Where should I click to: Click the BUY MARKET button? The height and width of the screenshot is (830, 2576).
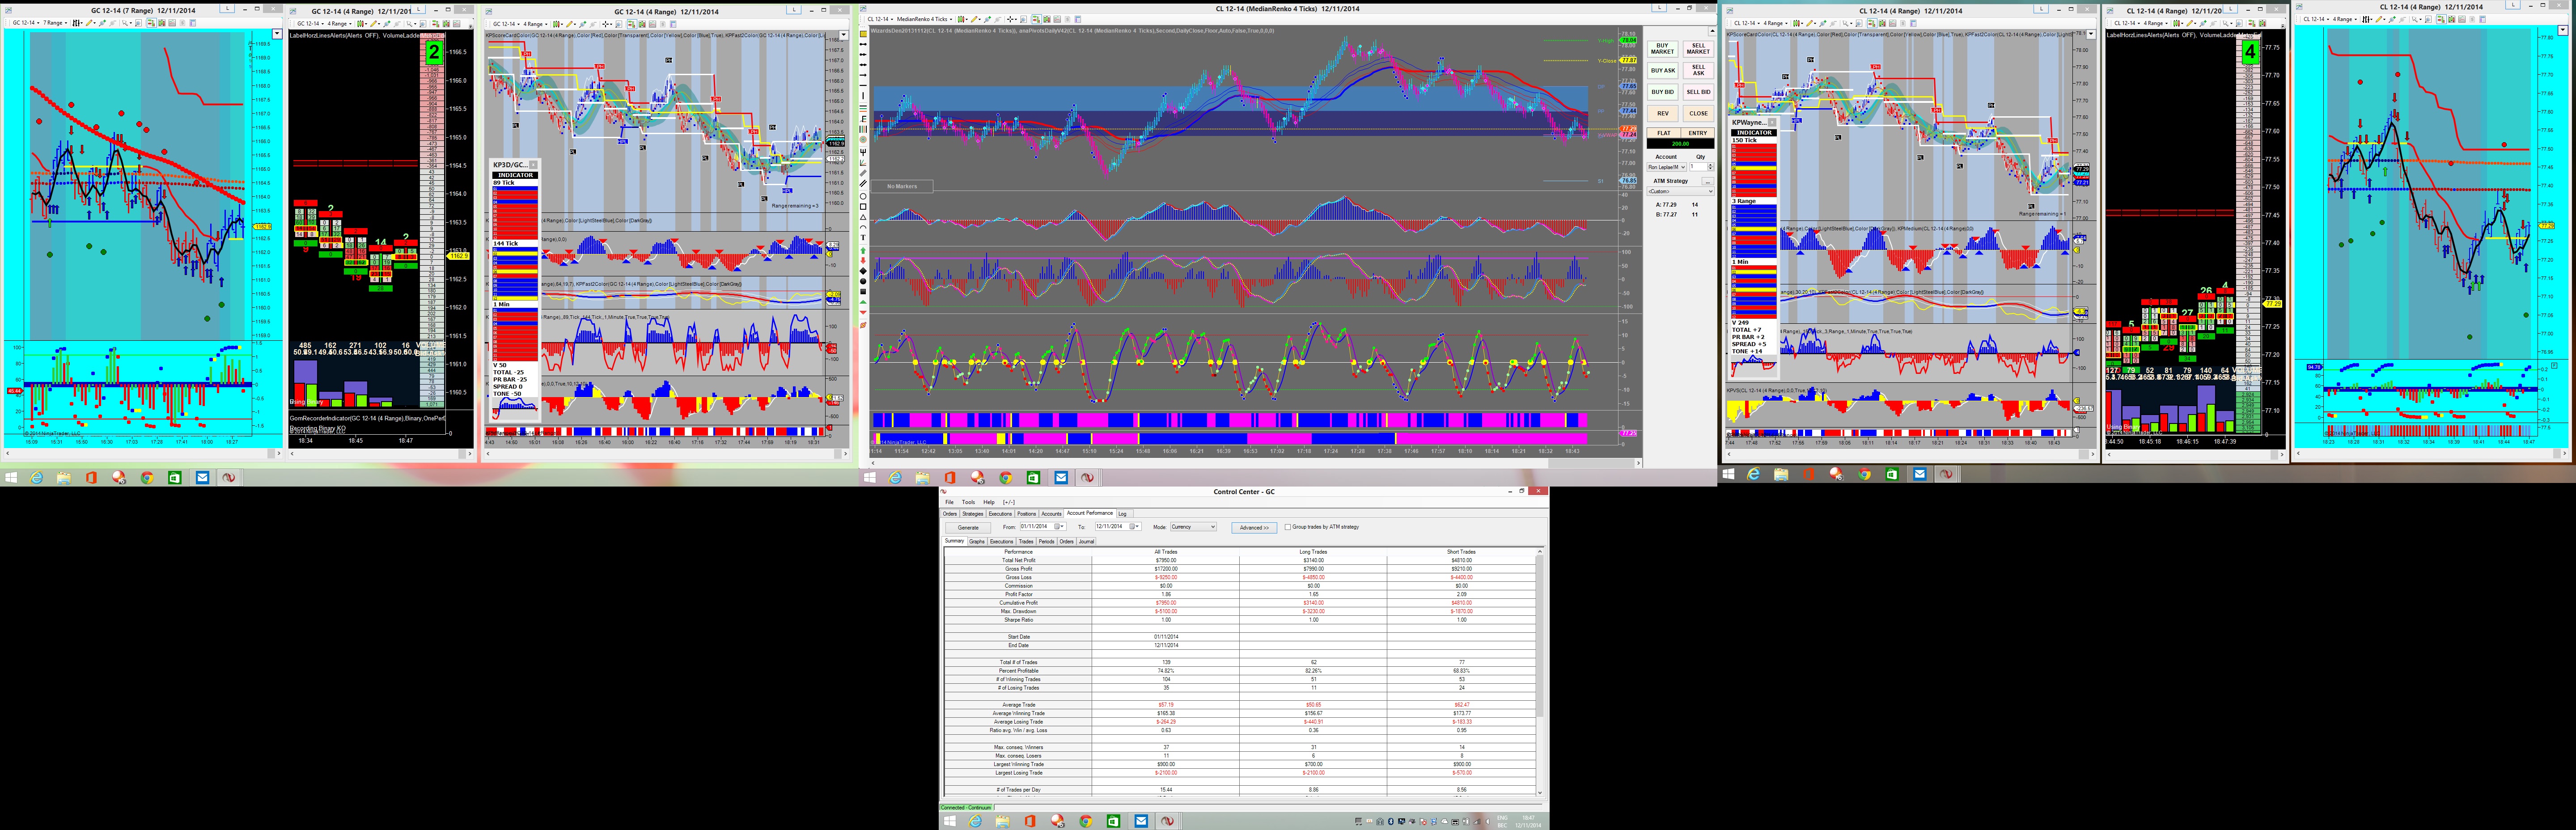click(1663, 49)
